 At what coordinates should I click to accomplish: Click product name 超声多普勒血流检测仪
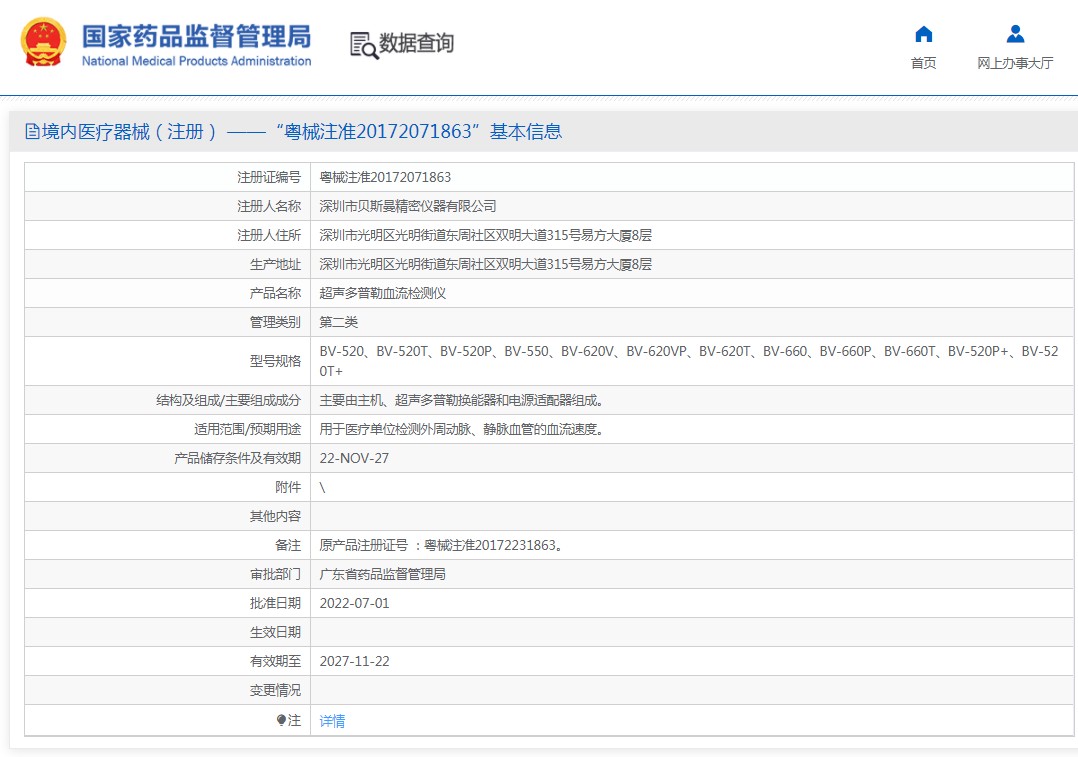click(382, 293)
